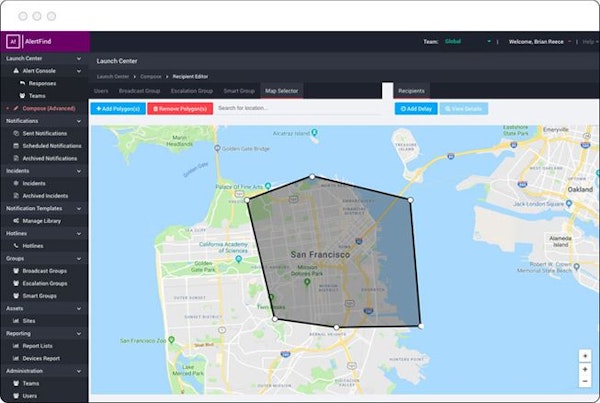Collapse the Incidents sidebar section
This screenshot has width=600, height=403.
point(78,171)
